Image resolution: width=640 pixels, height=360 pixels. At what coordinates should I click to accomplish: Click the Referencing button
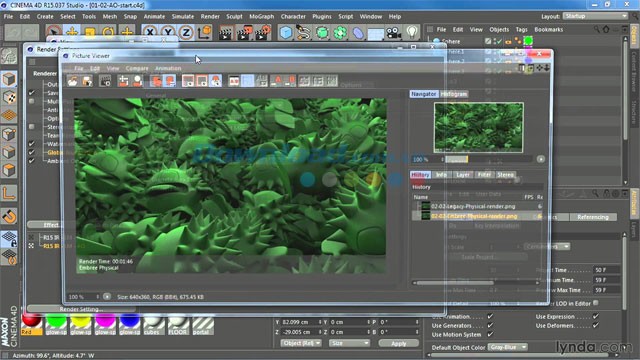click(593, 217)
